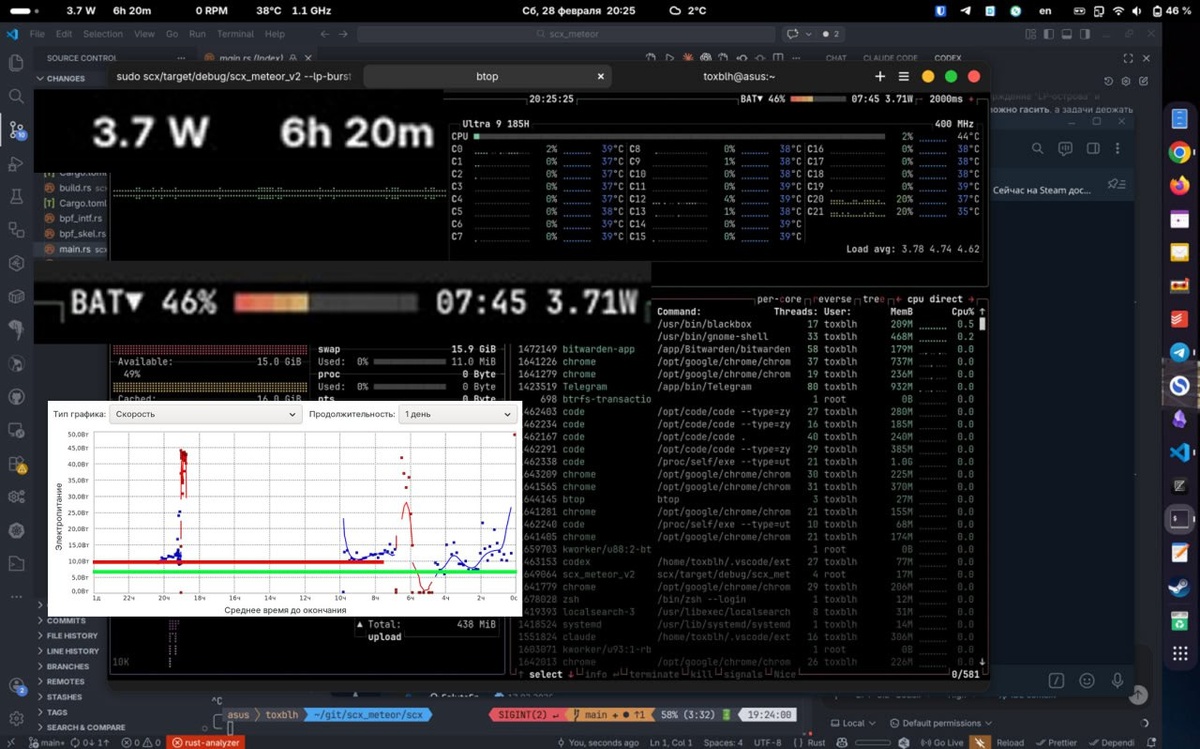The height and width of the screenshot is (749, 1200).
Task: Maximize the Codex chat panel
Action: pos(1129,58)
